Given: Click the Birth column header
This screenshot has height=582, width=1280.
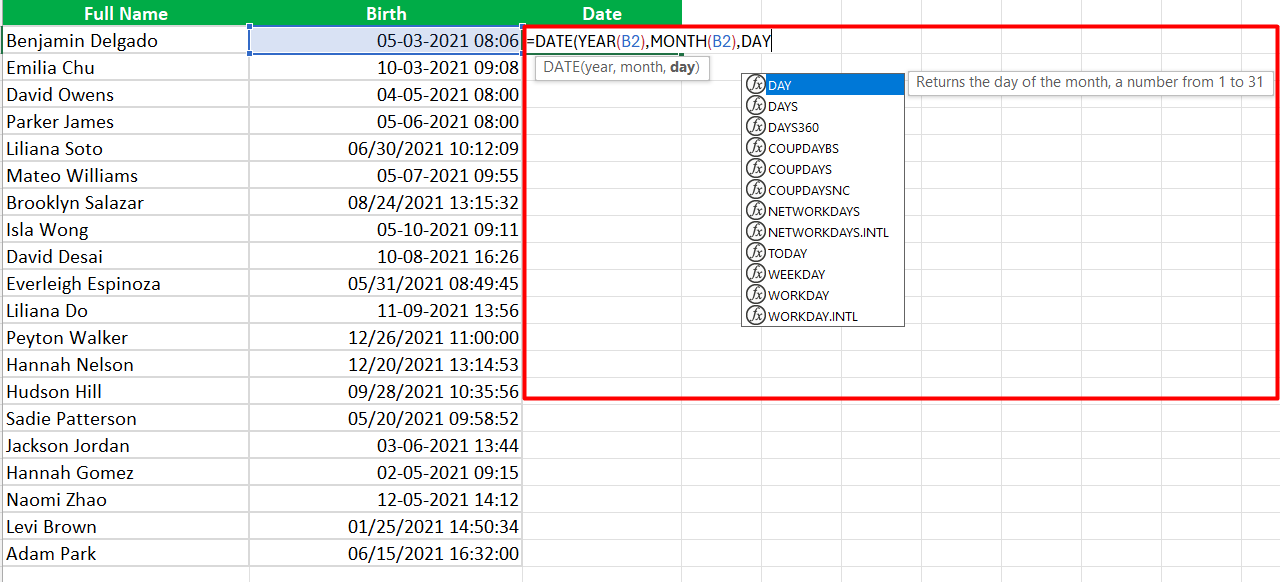Looking at the screenshot, I should tap(386, 13).
